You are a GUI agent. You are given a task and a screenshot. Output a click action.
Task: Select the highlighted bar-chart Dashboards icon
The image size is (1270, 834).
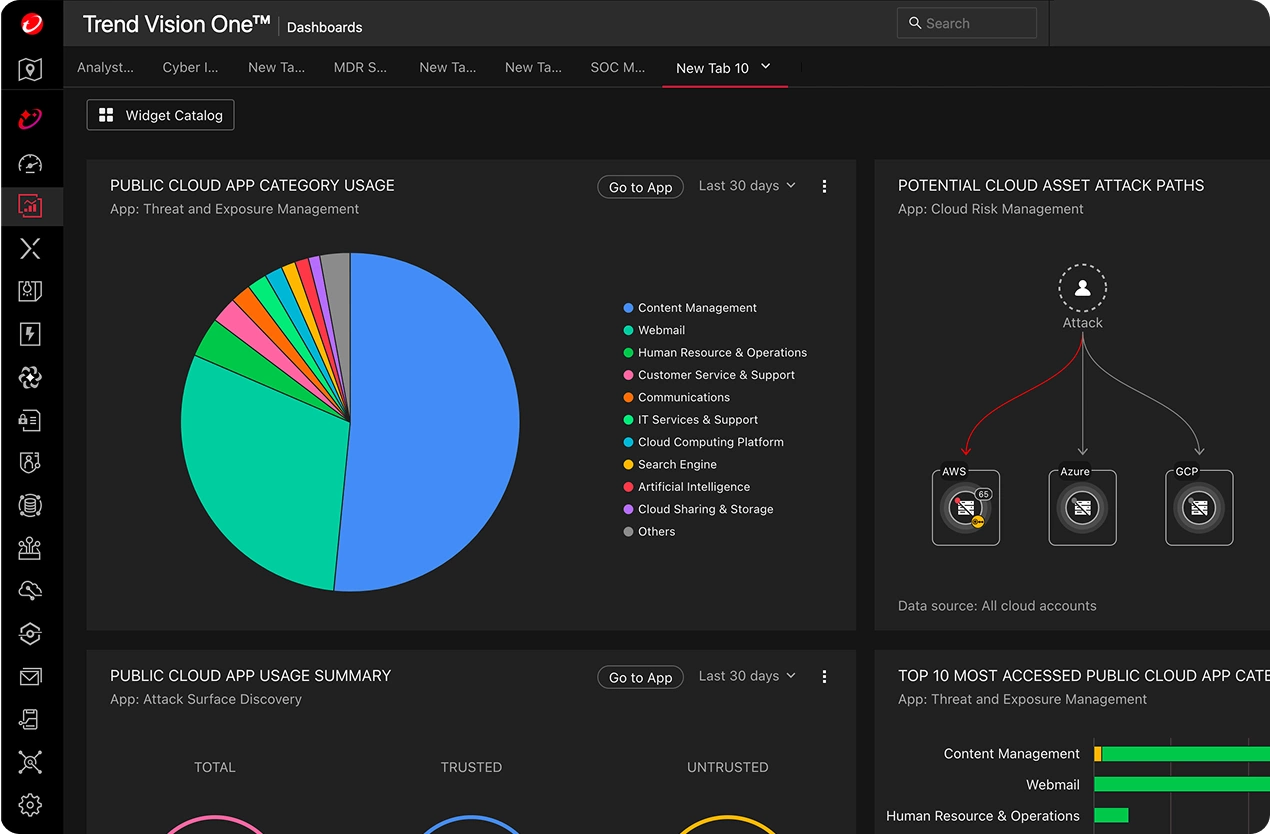click(x=30, y=206)
